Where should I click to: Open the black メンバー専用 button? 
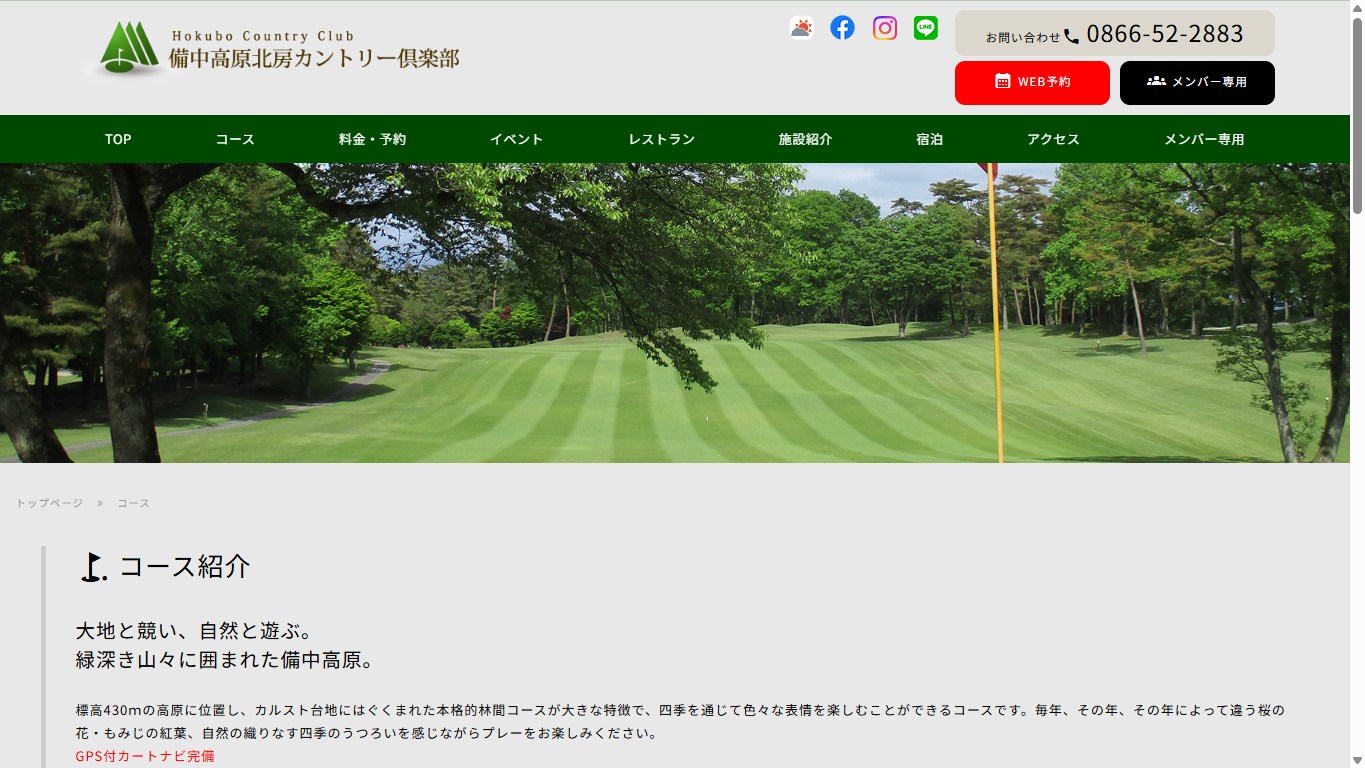[x=1197, y=83]
